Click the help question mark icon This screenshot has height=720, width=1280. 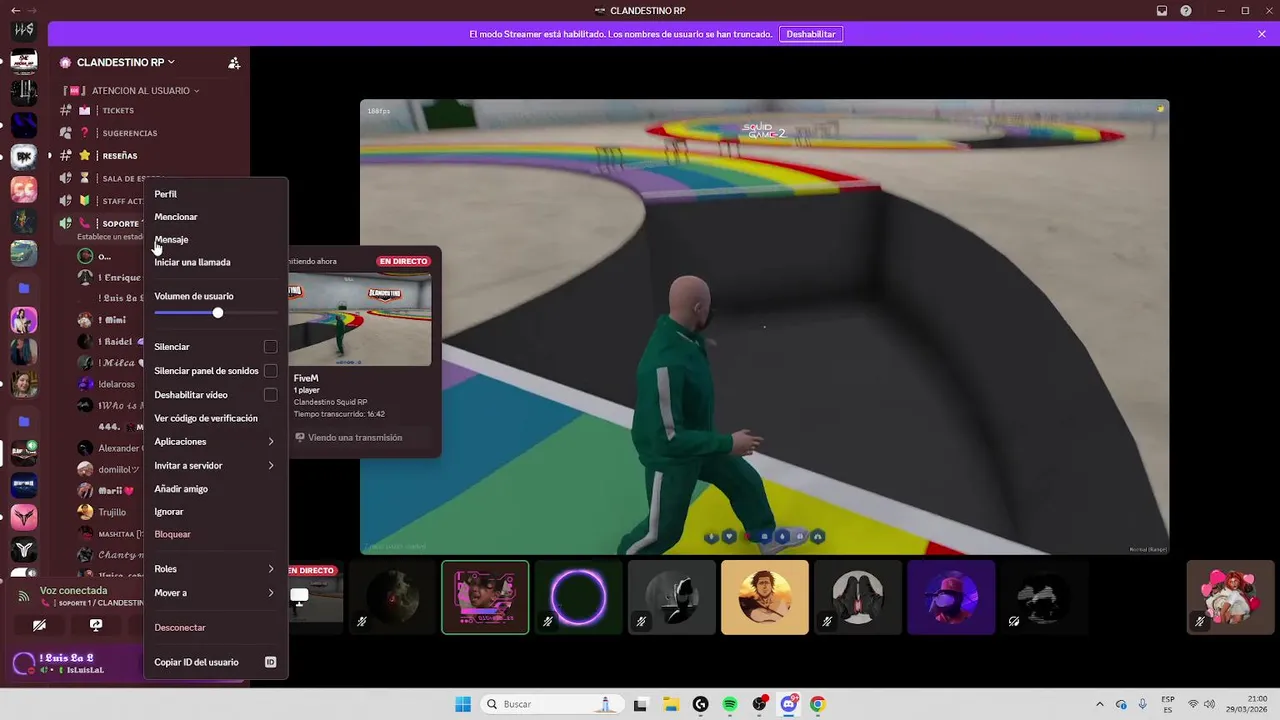coord(1186,11)
